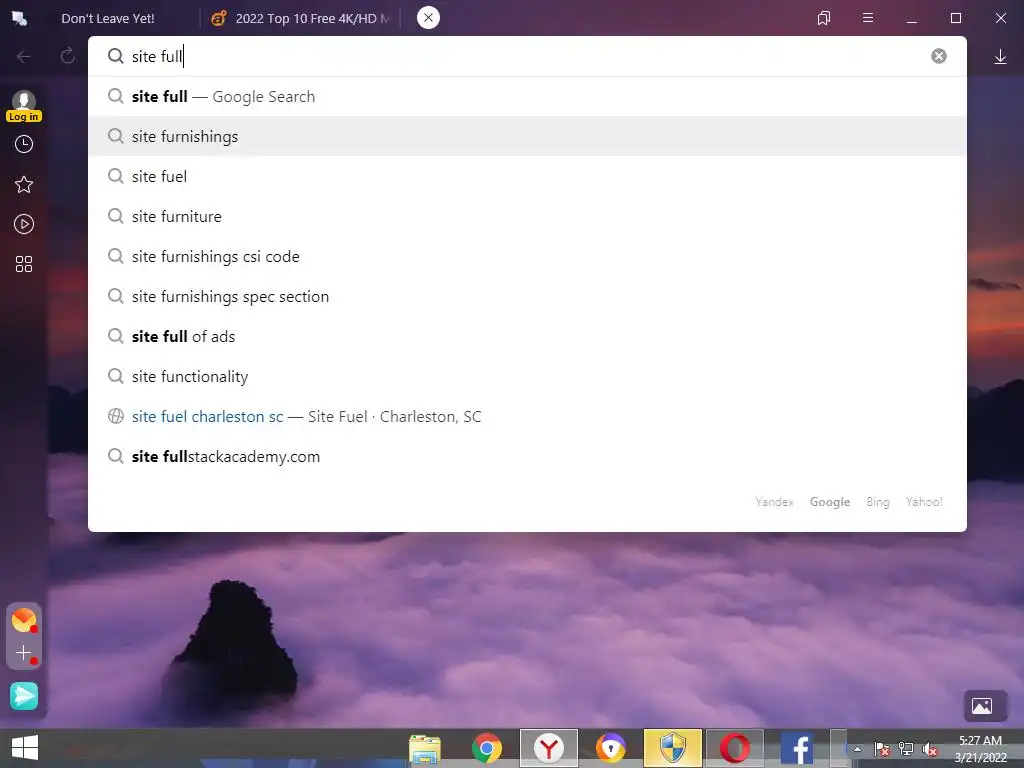The width and height of the screenshot is (1024, 768).
Task: Select "site furnishings spec section" suggestion
Action: [x=527, y=296]
